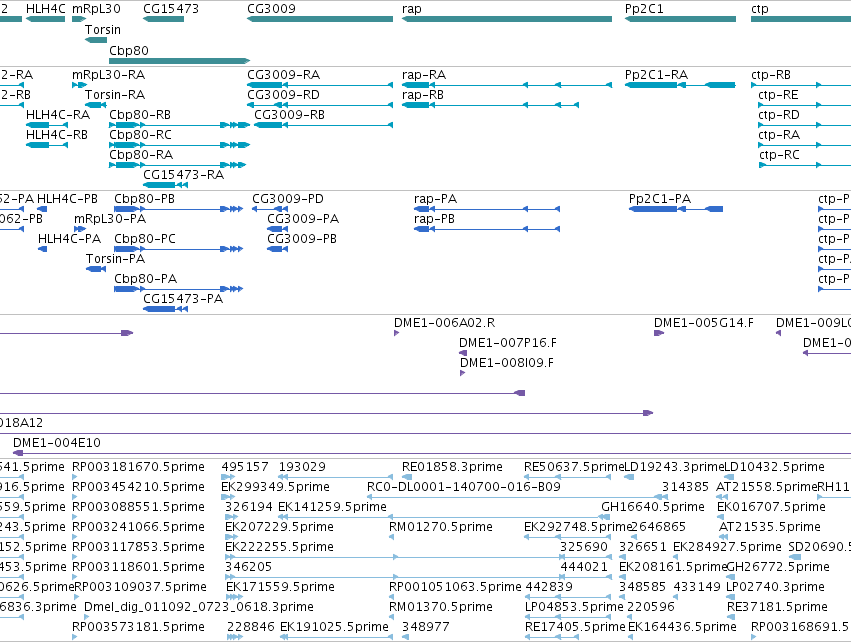
Task: Click the ctp-RC transcript label
Action: click(779, 155)
